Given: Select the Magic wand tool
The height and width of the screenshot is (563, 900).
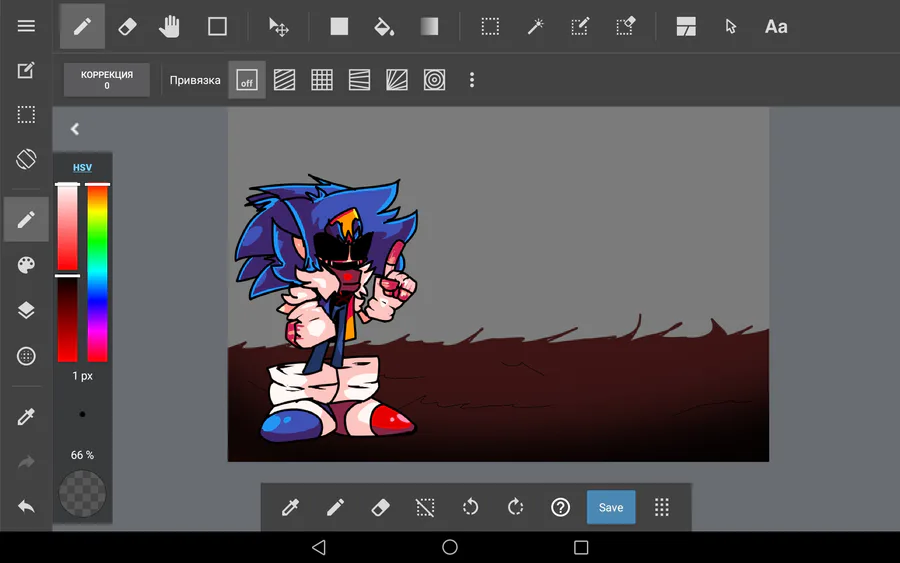Looking at the screenshot, I should click(535, 26).
